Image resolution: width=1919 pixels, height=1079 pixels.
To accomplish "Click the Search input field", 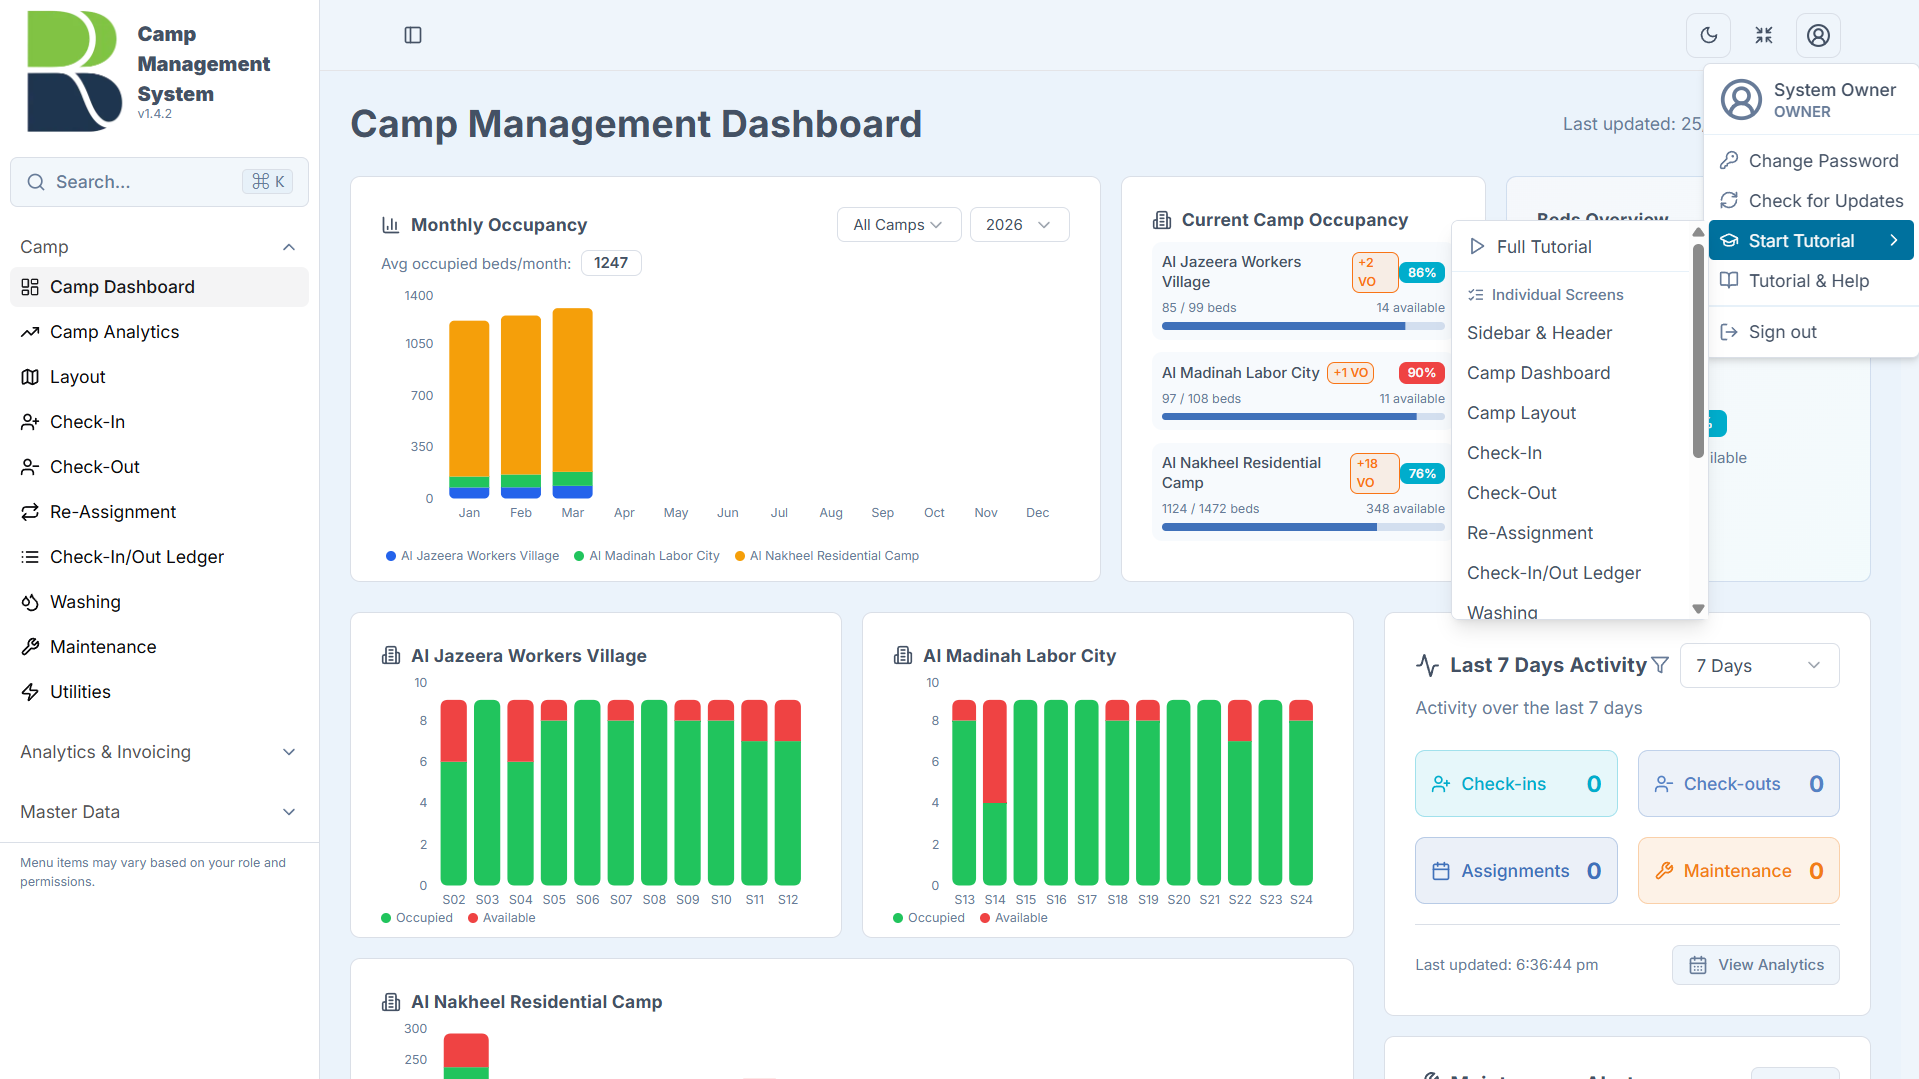I will [x=159, y=182].
